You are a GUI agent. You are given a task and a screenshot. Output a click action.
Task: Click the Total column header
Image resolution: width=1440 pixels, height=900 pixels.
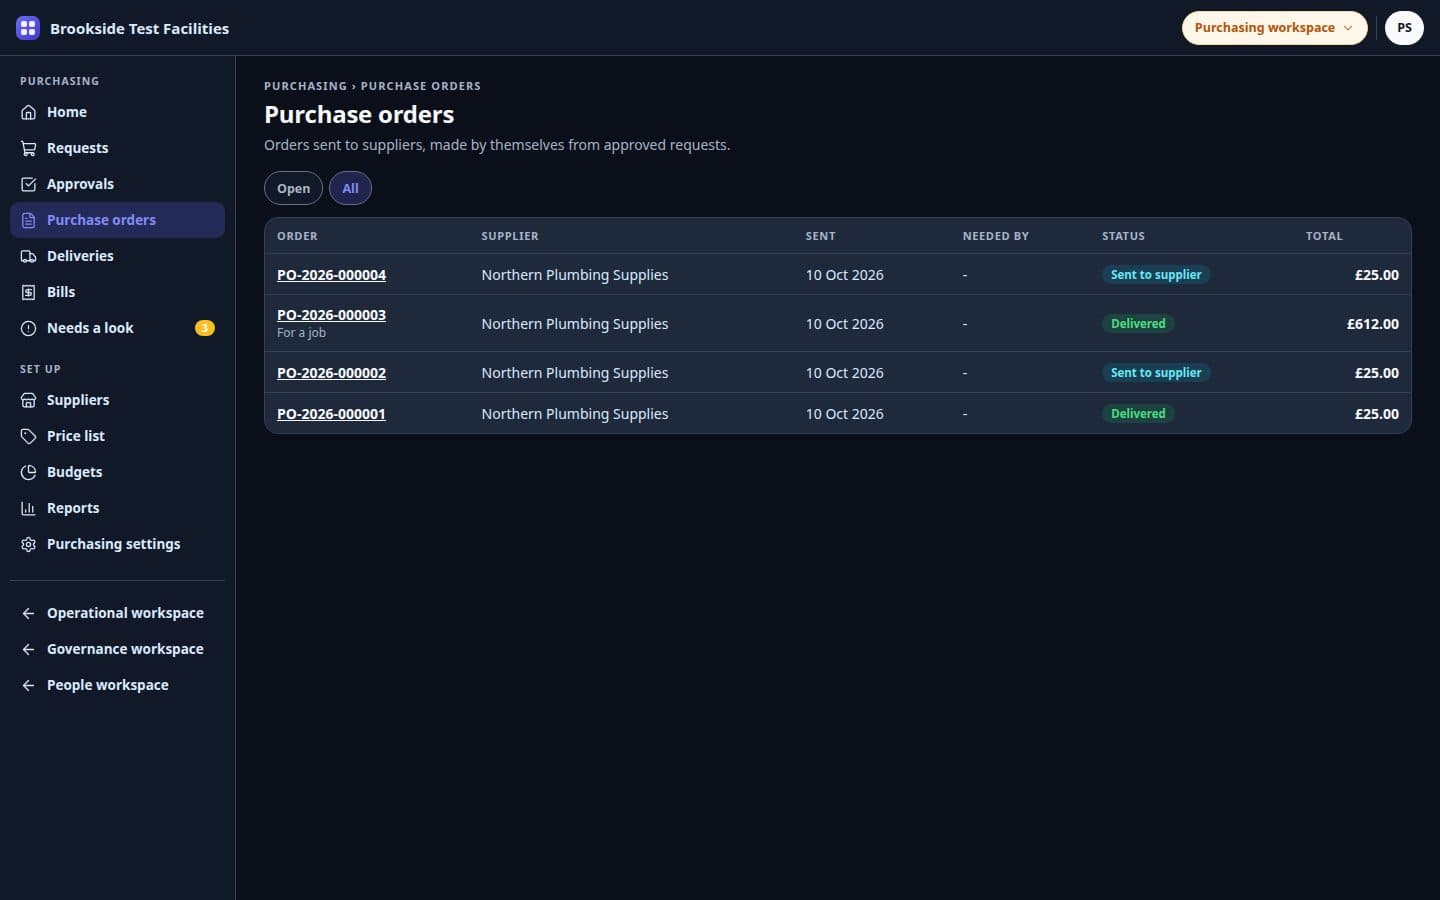point(1324,236)
